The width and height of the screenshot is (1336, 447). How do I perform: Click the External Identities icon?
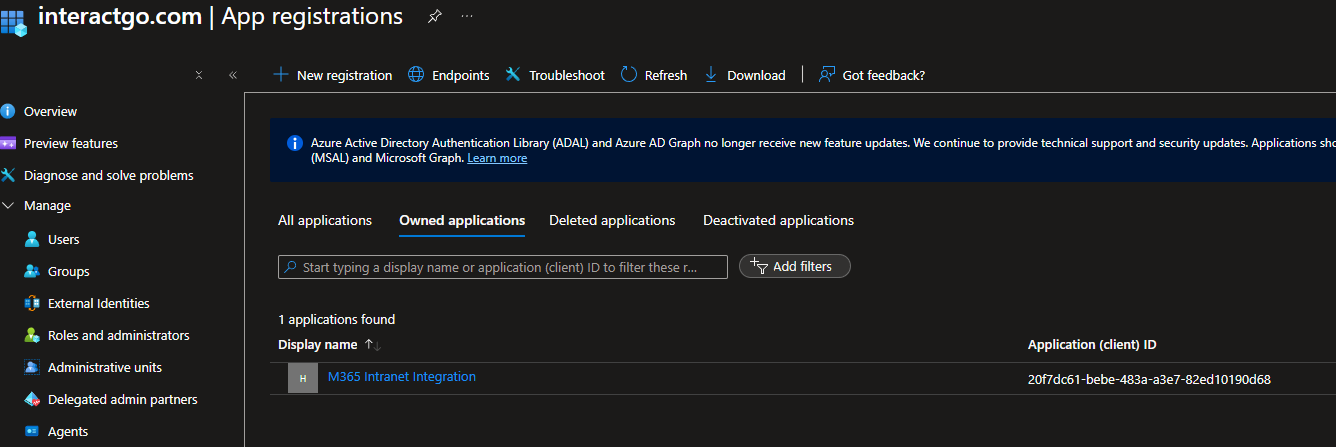32,303
